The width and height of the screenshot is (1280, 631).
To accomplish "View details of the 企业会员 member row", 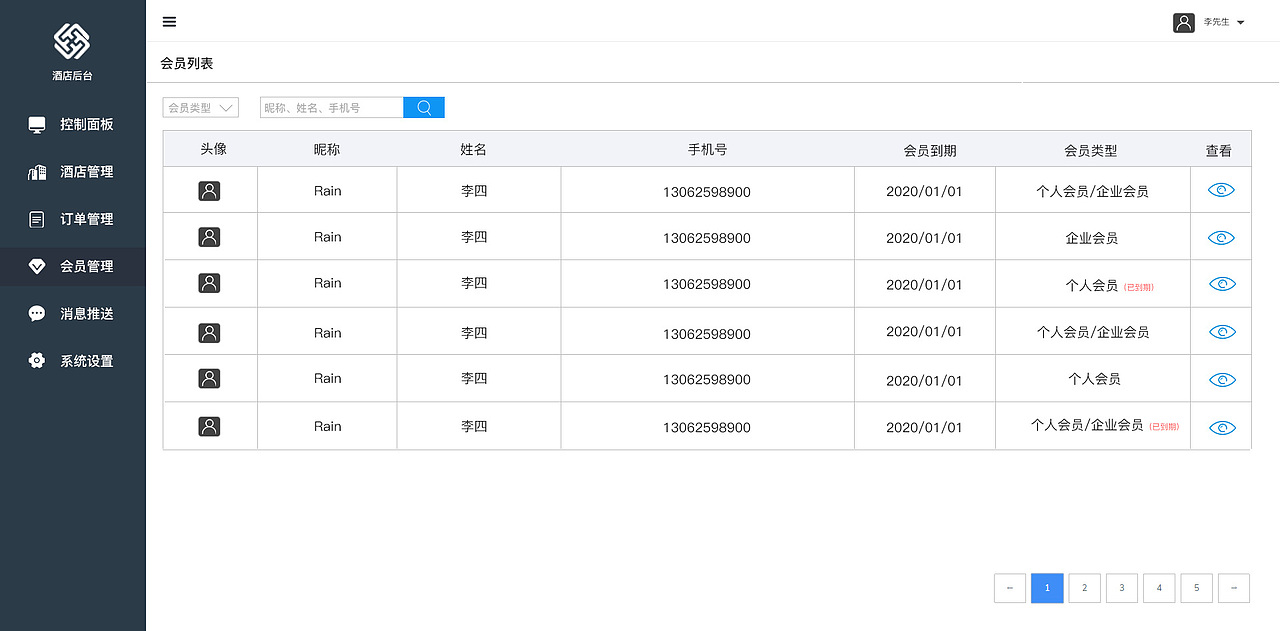I will (x=1220, y=237).
